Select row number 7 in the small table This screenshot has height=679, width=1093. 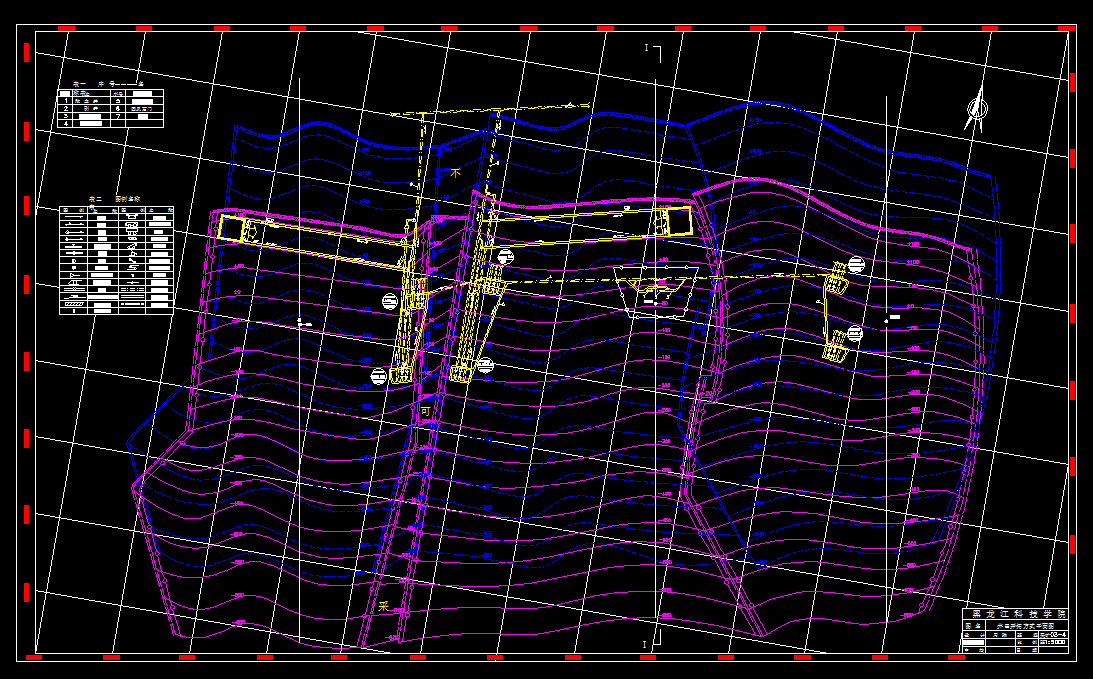click(118, 116)
